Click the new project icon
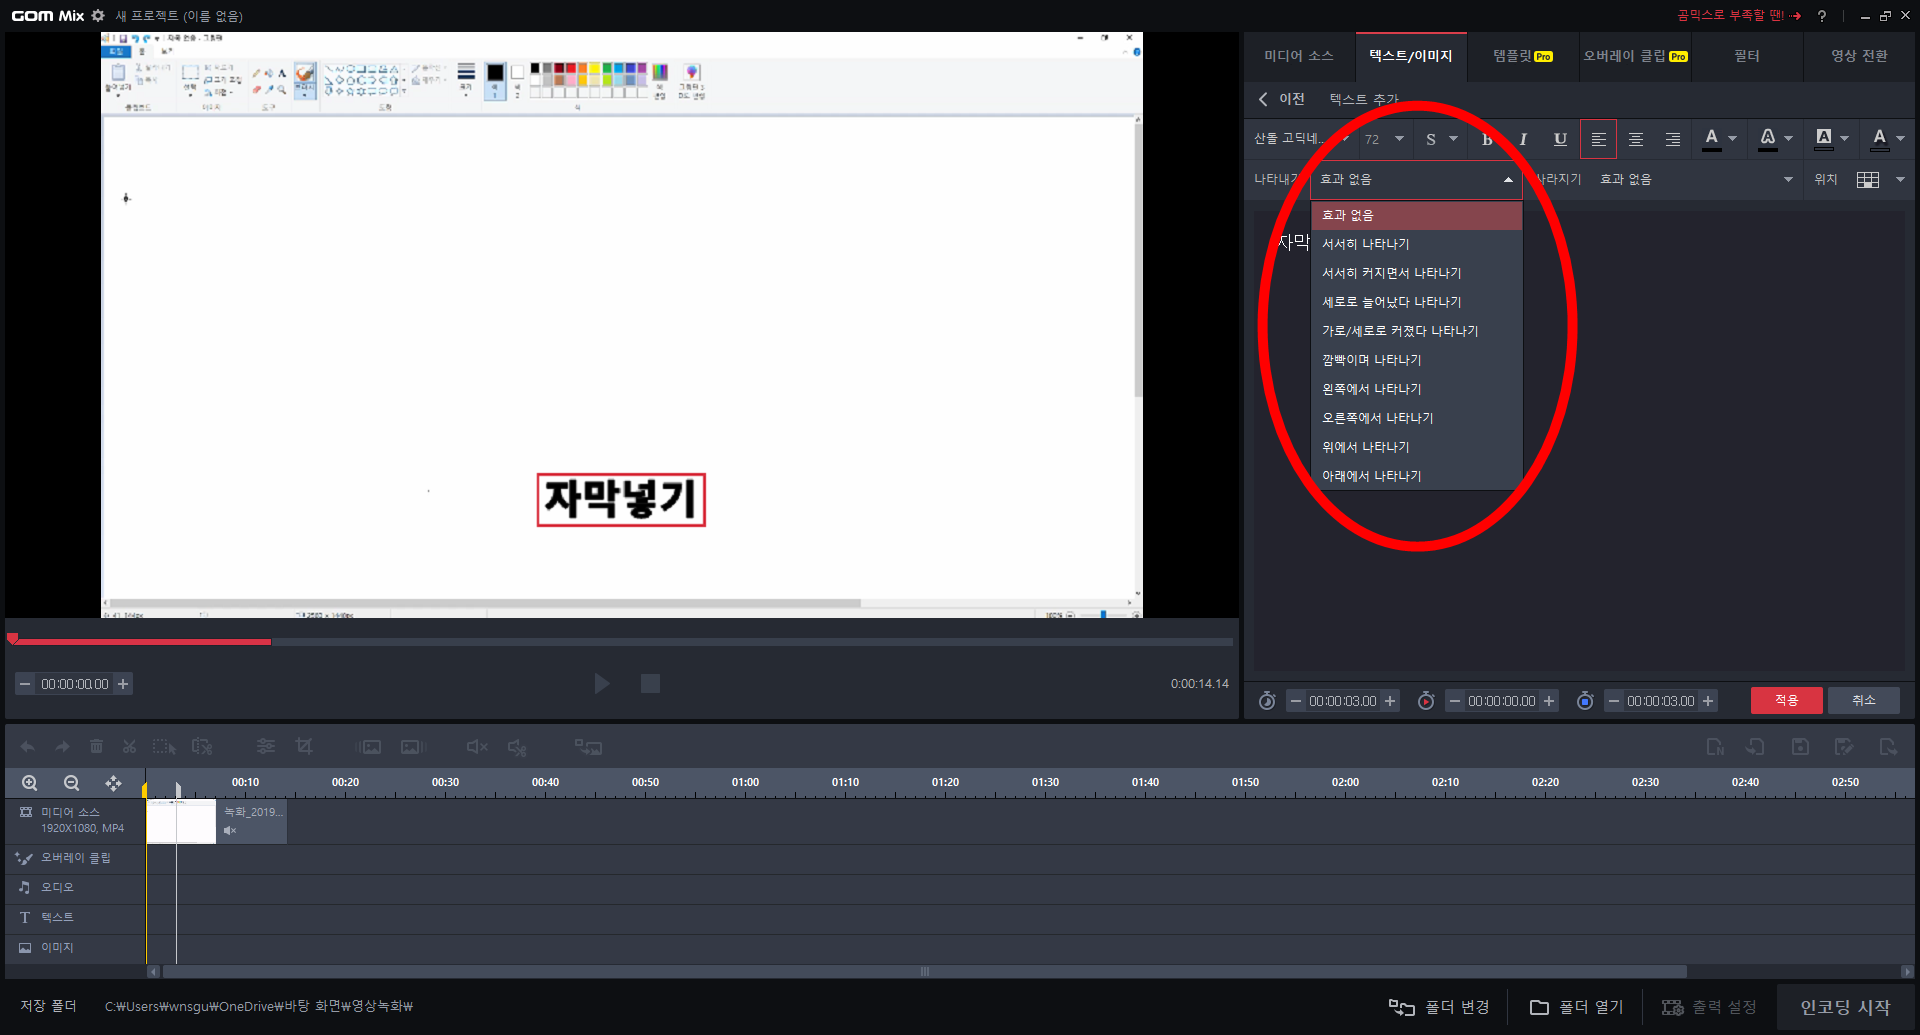 pyautogui.click(x=1715, y=747)
